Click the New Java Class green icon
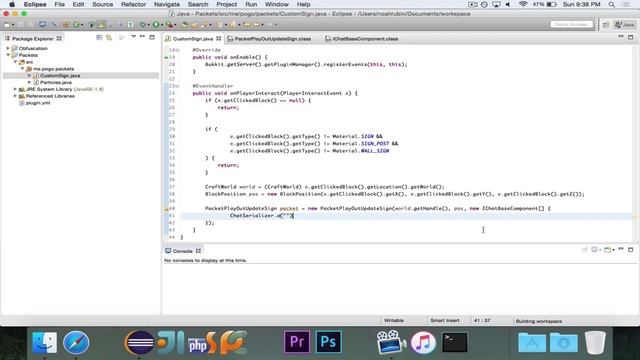 click(x=76, y=25)
